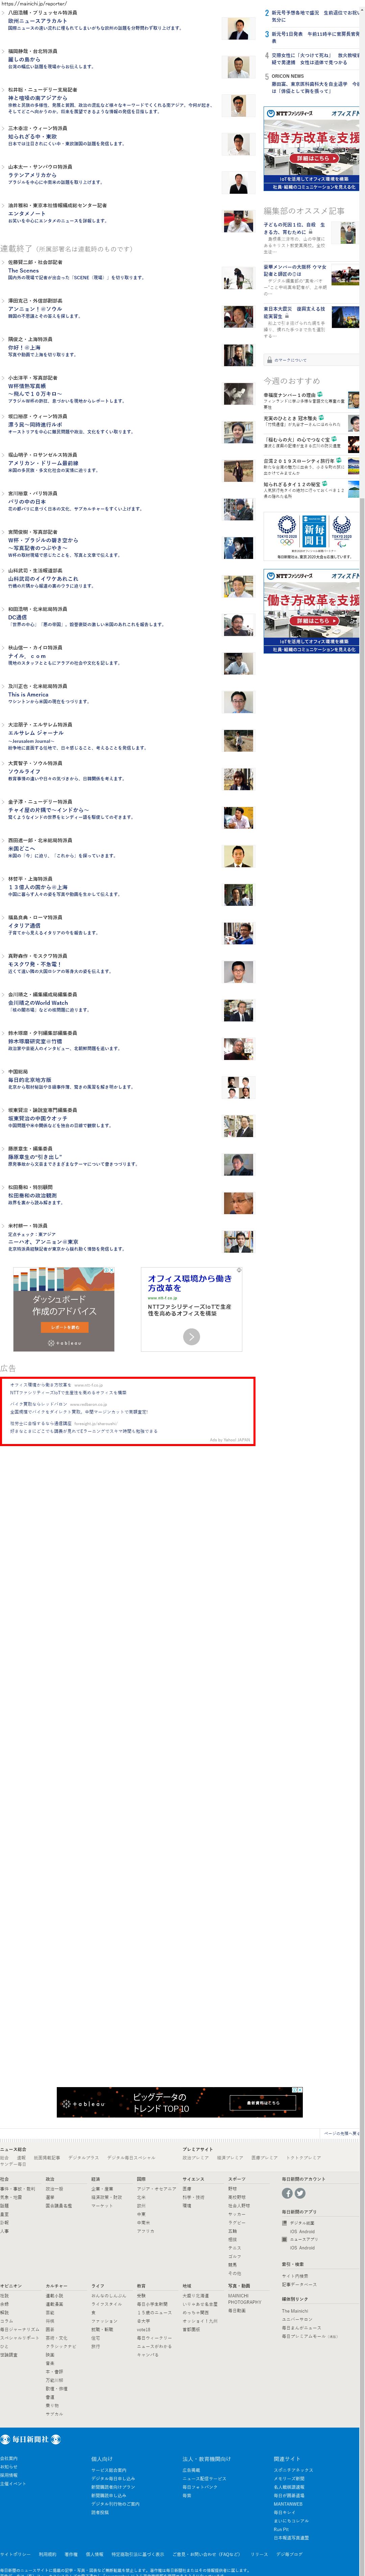
Task: Select the スポーツ footer category
Action: [236, 2178]
